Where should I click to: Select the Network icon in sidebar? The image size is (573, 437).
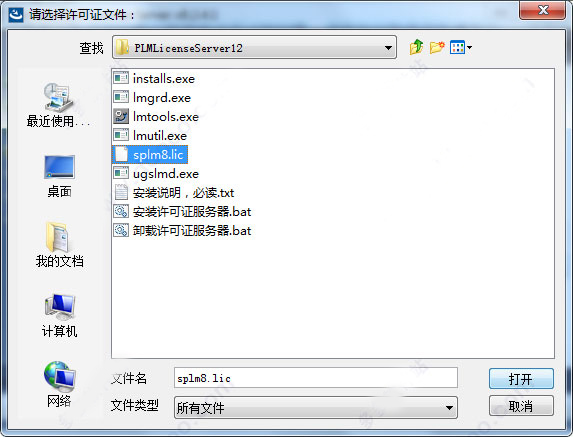click(x=59, y=384)
